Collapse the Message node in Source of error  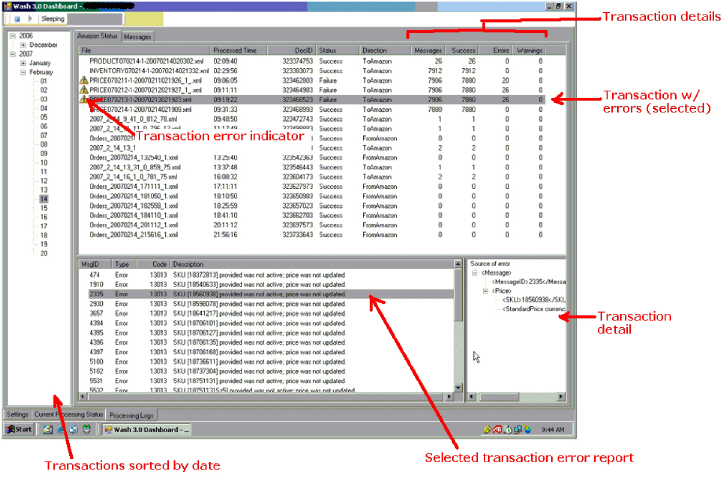pos(474,272)
